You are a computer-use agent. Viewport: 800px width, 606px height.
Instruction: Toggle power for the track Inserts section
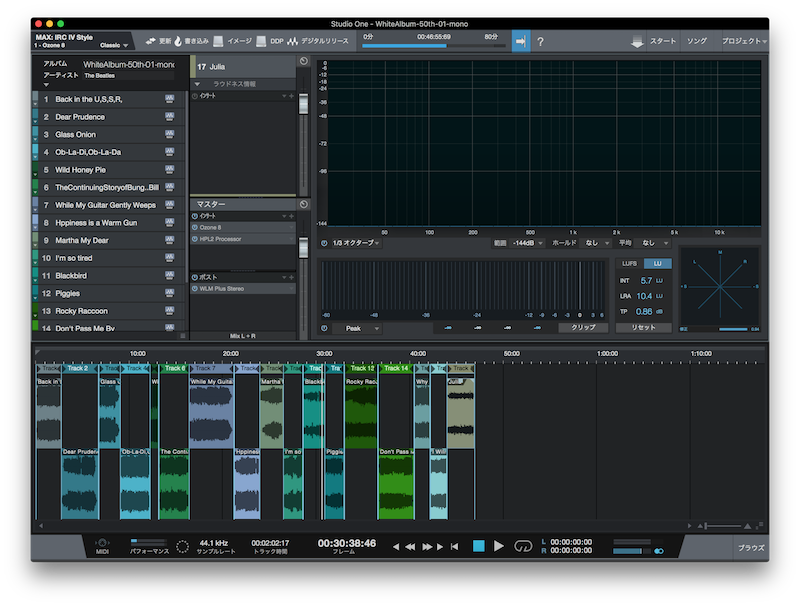tap(194, 96)
